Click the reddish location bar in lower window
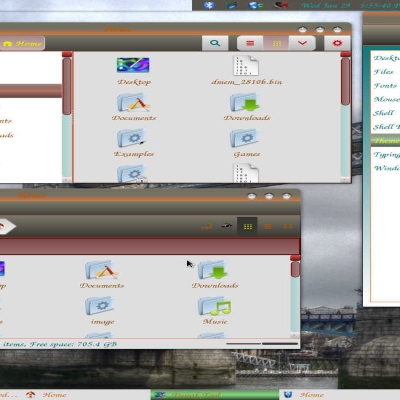The image size is (400, 400). tap(150, 246)
